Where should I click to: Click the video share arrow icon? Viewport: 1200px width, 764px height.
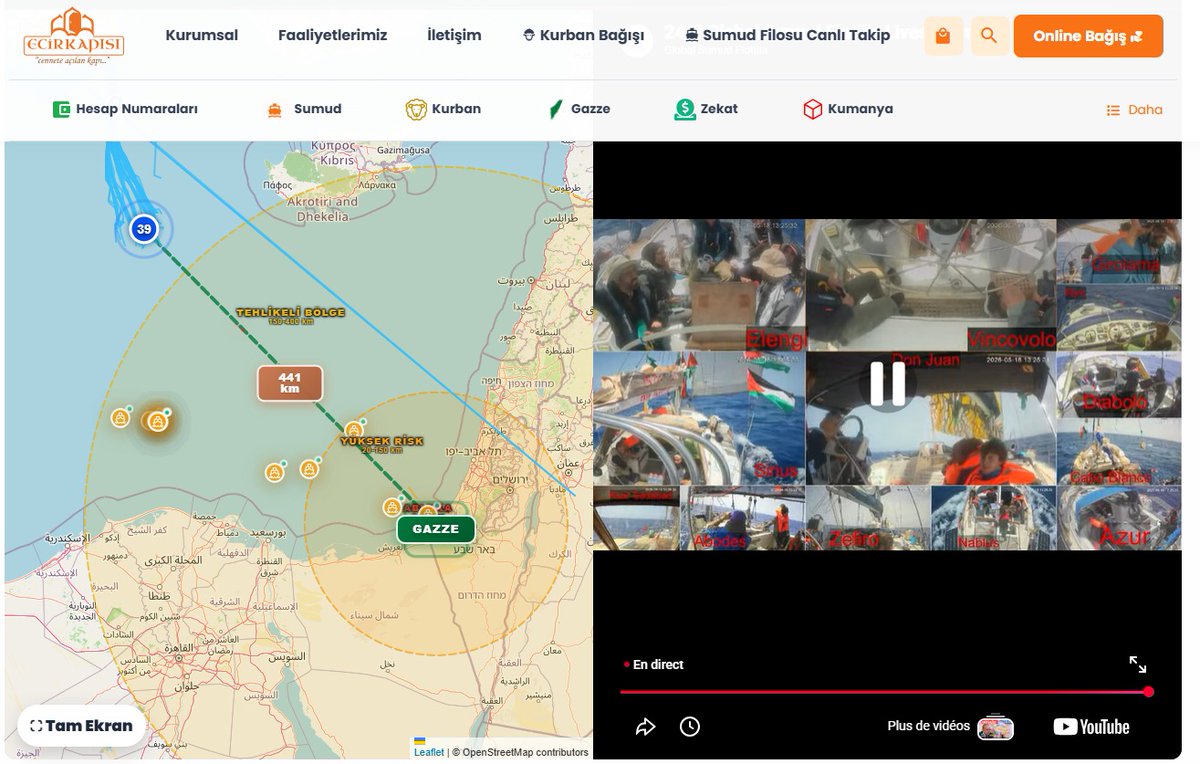[x=645, y=727]
